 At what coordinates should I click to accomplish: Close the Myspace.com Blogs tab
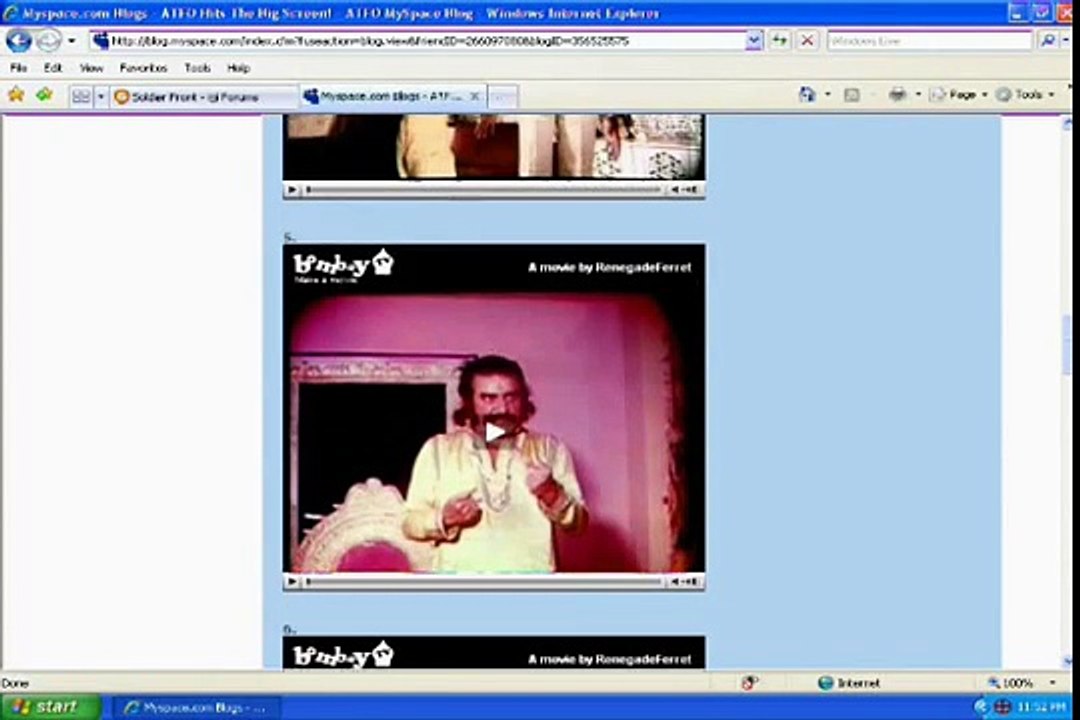pos(474,96)
